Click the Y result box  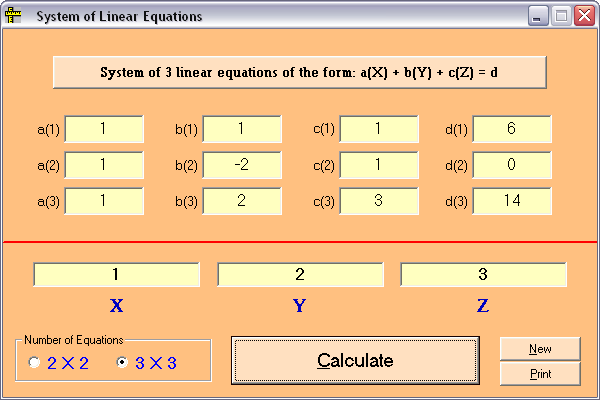point(300,274)
